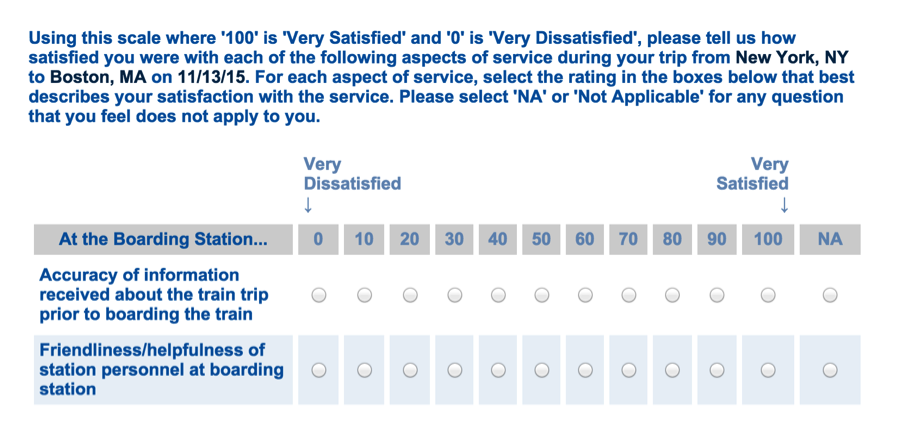Click the Very Dissatisfied scale label

click(352, 174)
